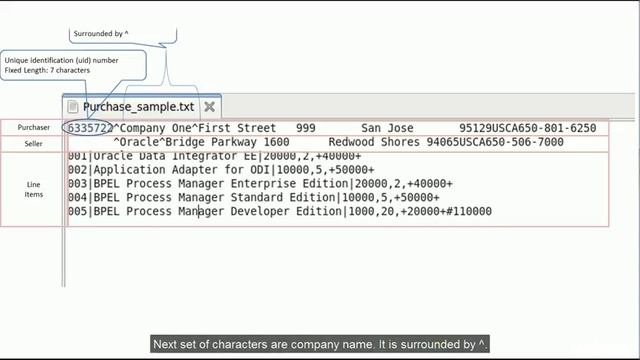Click line 001 Oracle Data Integrator EE
Image resolution: width=640 pixels, height=360 pixels.
click(214, 156)
